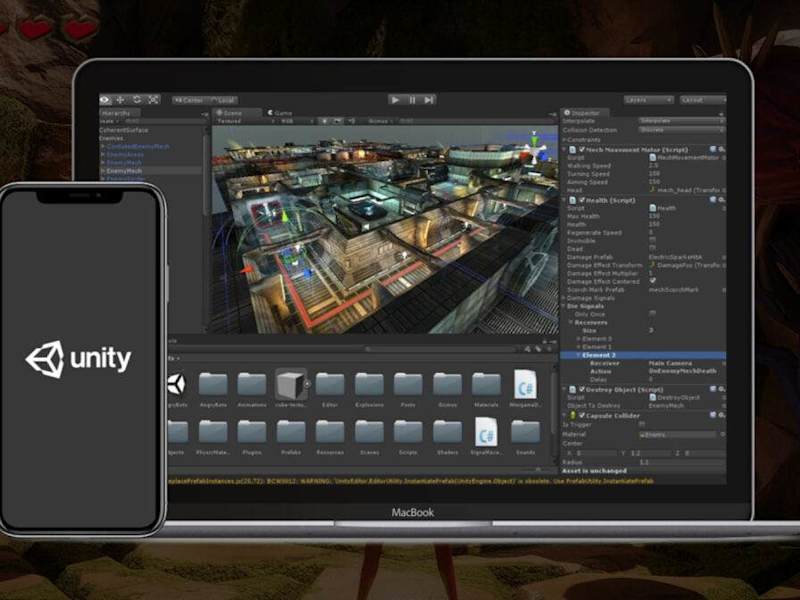This screenshot has height=600, width=800.
Task: Toggle the Center pivot mode button
Action: 189,101
